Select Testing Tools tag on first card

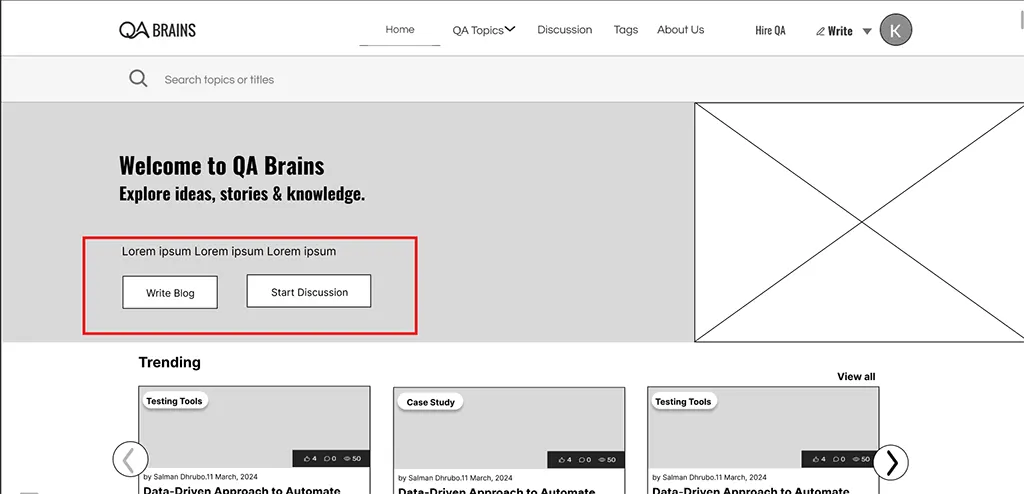click(x=174, y=401)
